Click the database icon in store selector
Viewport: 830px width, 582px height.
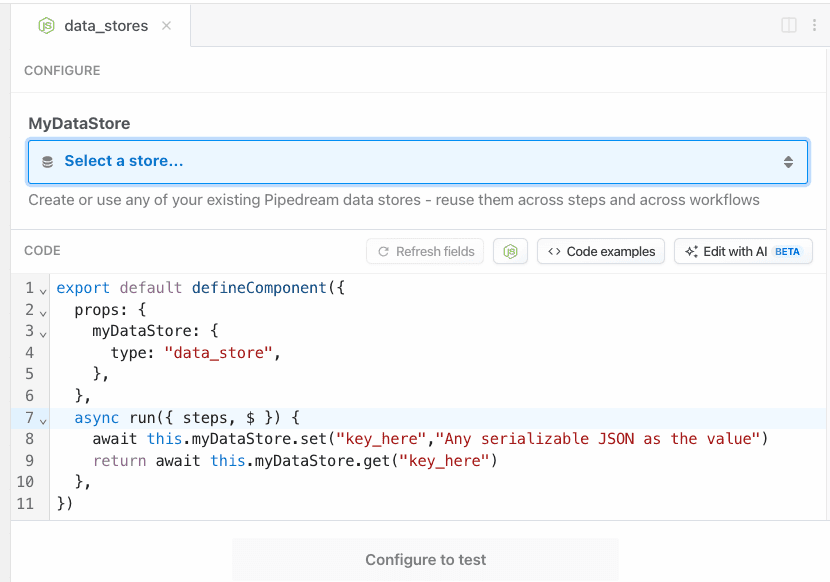[x=48, y=162]
